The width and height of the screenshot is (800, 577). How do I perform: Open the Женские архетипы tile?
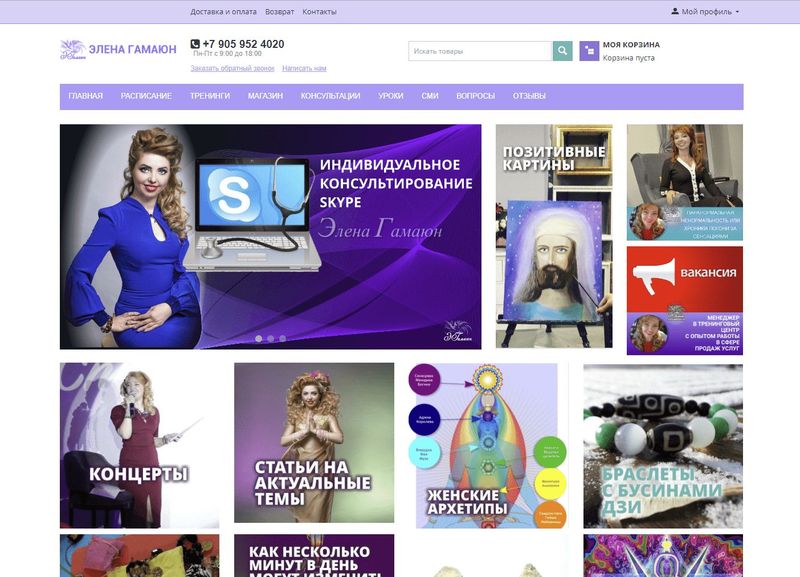coord(489,445)
